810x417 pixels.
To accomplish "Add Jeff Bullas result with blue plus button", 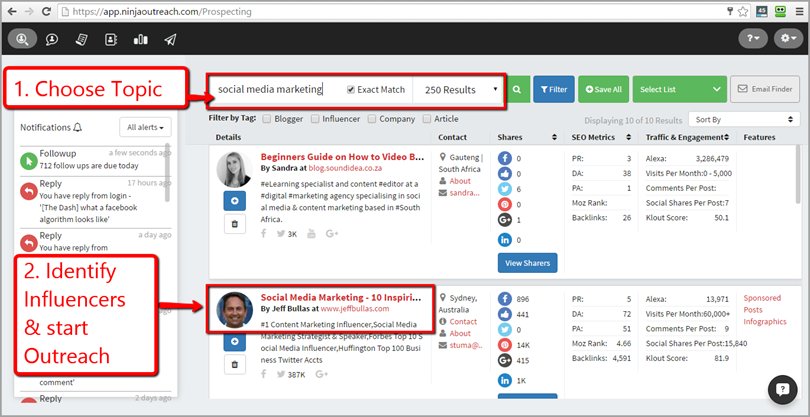I will coord(235,341).
